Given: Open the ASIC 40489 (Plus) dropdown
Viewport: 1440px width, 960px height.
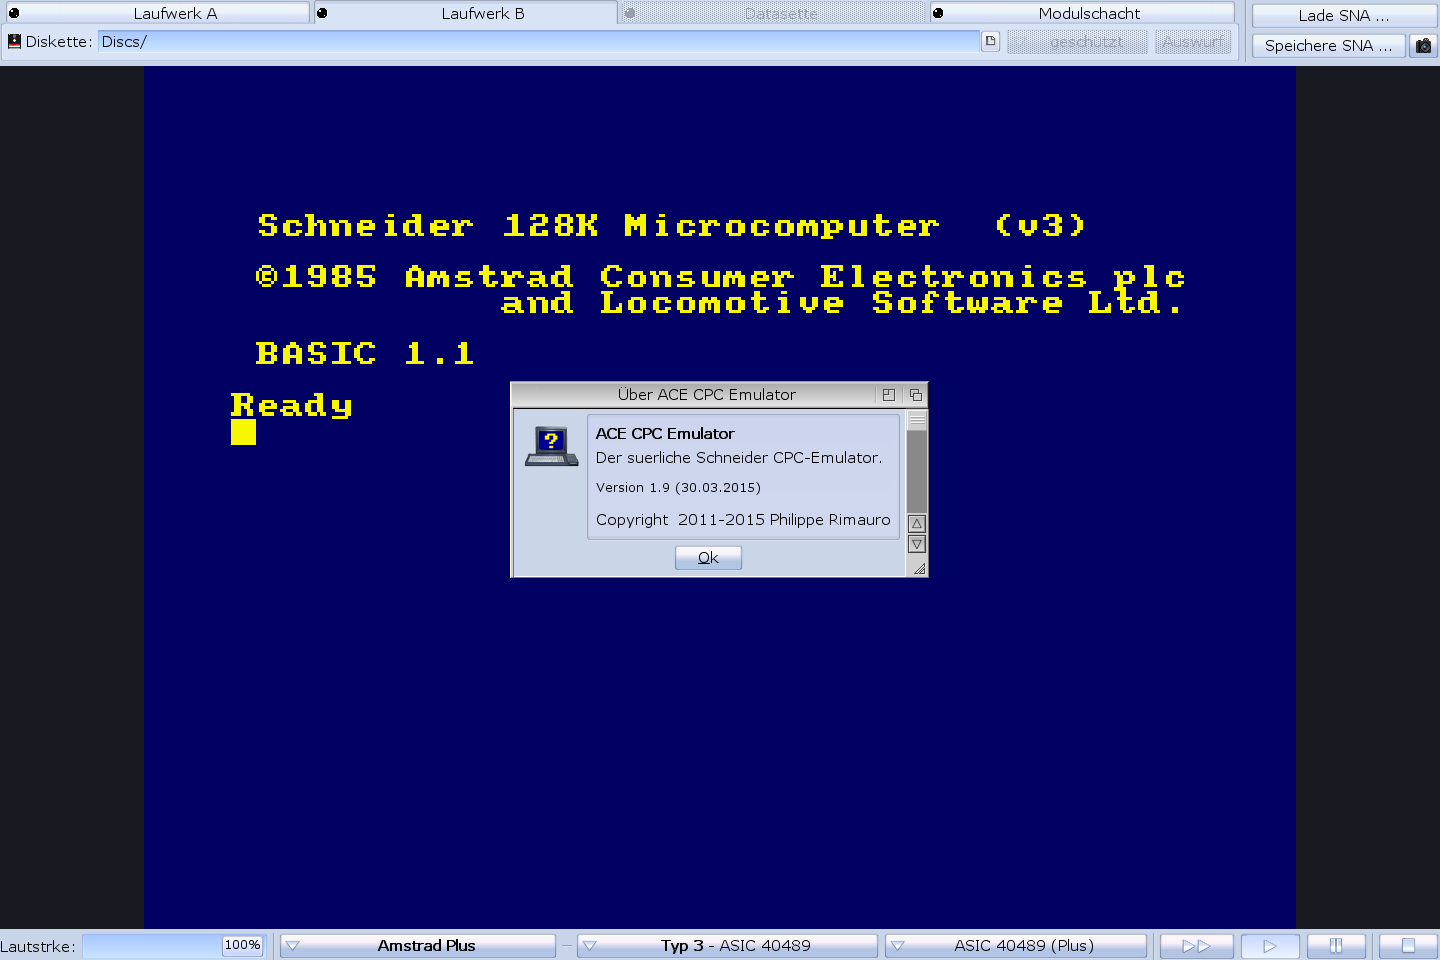Looking at the screenshot, I should [1015, 945].
